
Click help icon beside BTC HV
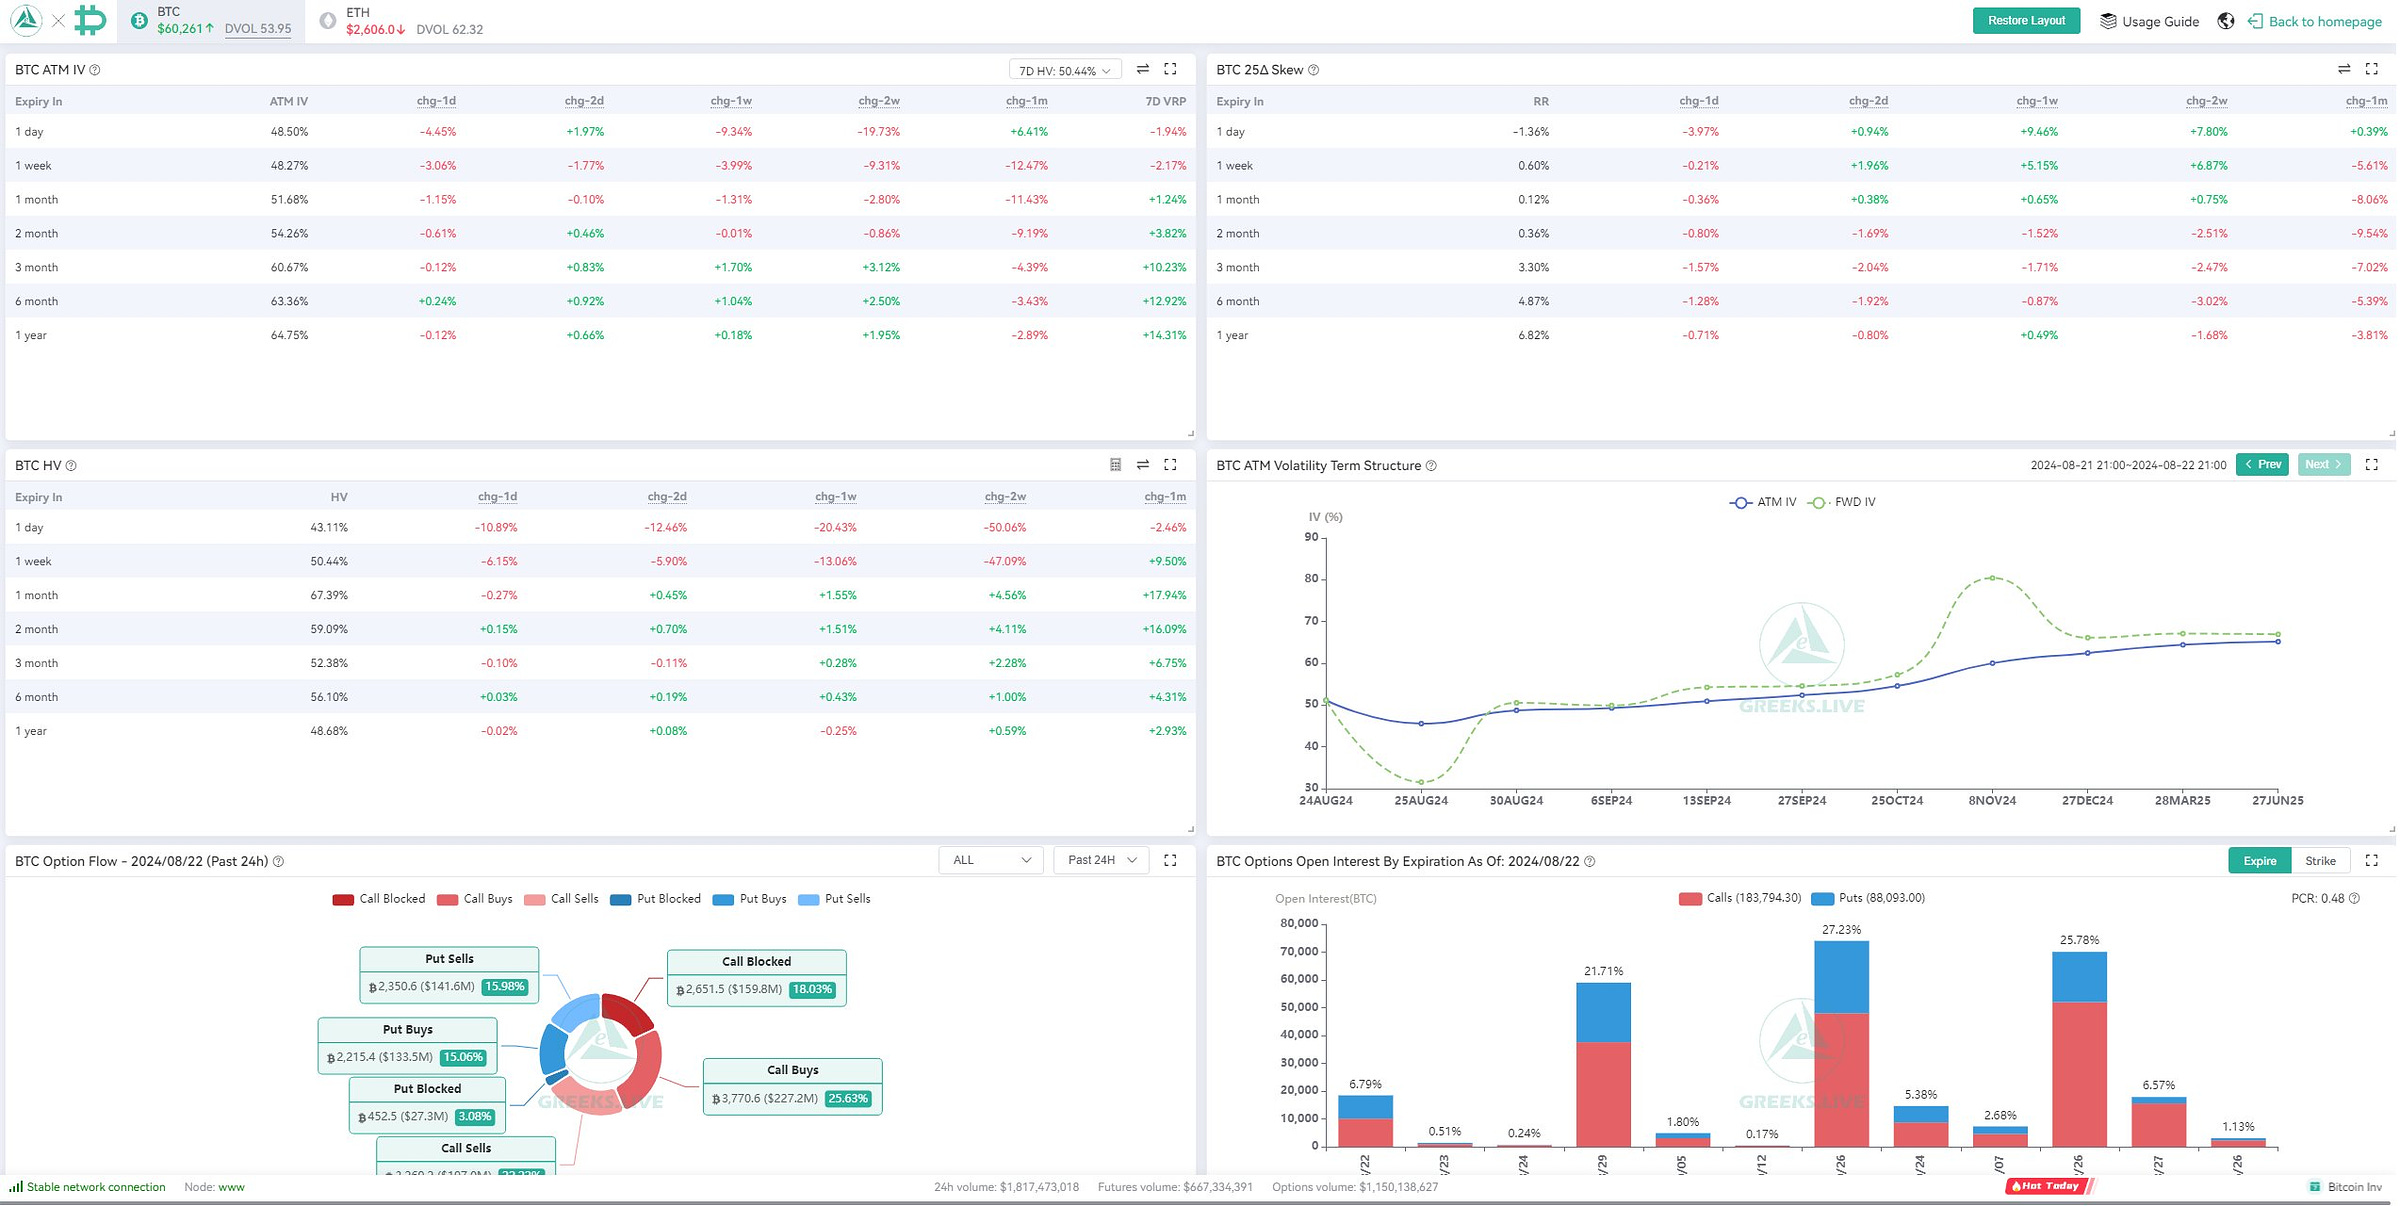click(71, 466)
